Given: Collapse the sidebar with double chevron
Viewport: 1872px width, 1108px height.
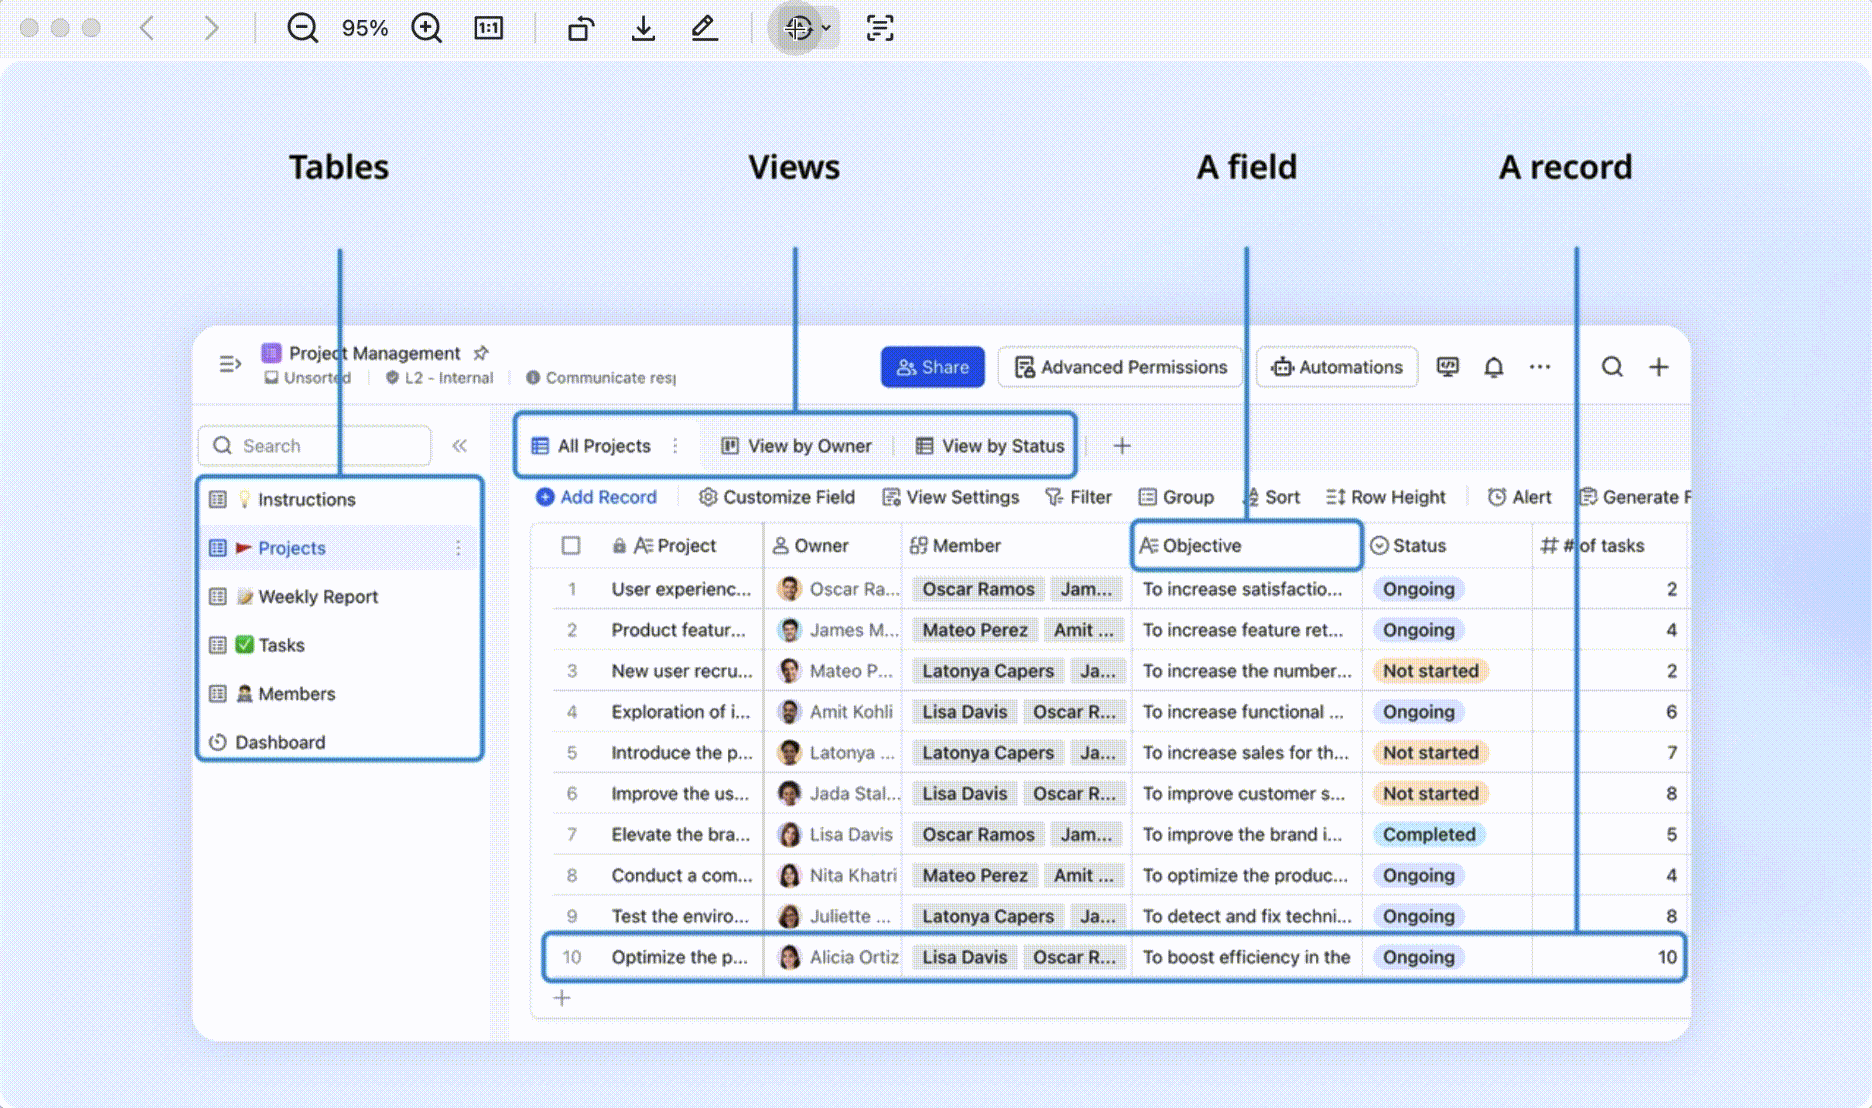Looking at the screenshot, I should tap(459, 446).
